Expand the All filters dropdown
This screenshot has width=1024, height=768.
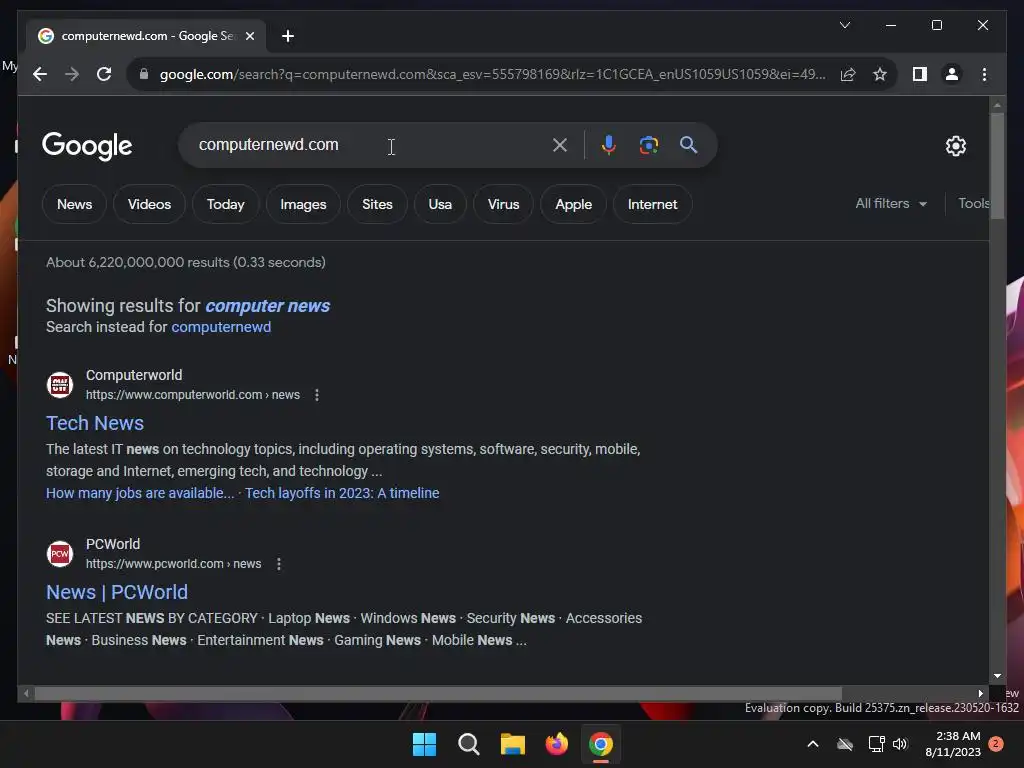pos(891,204)
